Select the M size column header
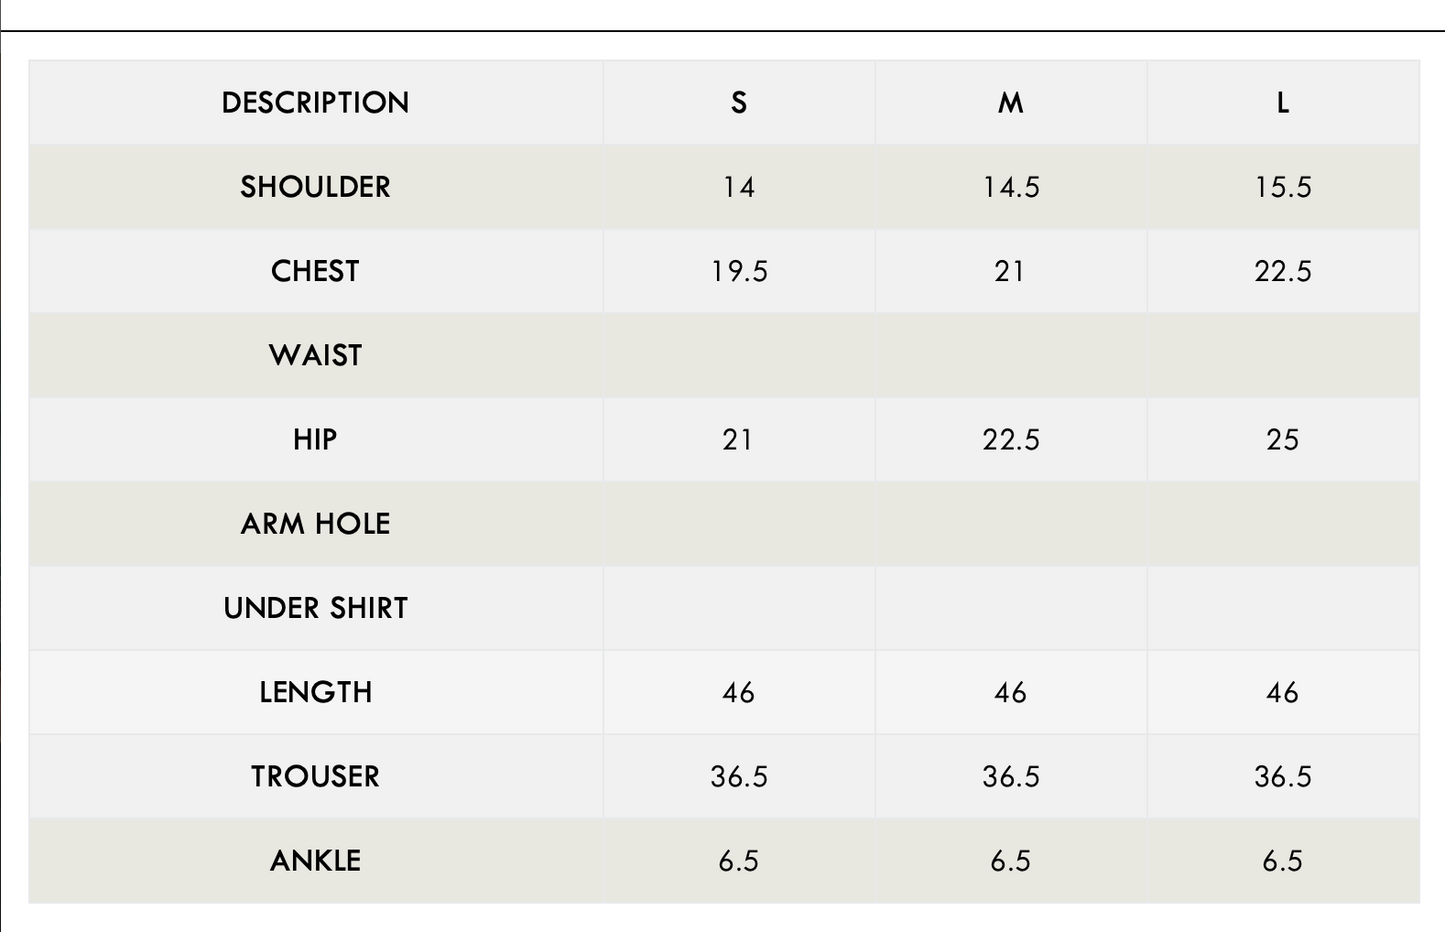This screenshot has width=1445, height=932. point(1011,102)
